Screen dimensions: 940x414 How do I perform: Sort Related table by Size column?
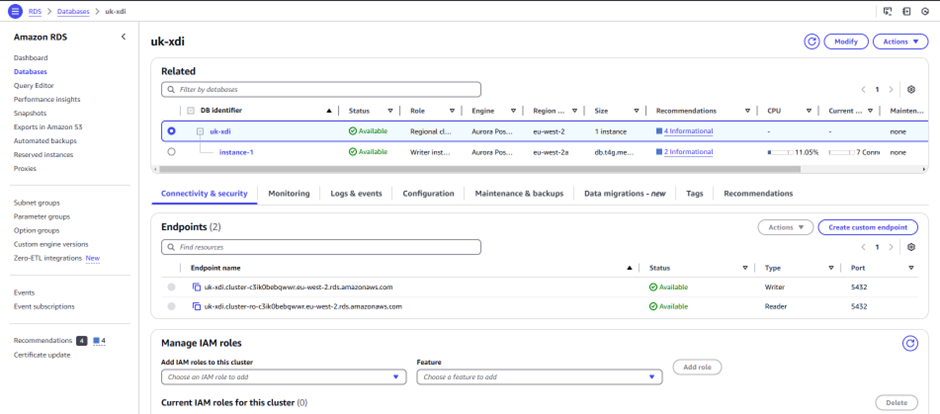[635, 111]
